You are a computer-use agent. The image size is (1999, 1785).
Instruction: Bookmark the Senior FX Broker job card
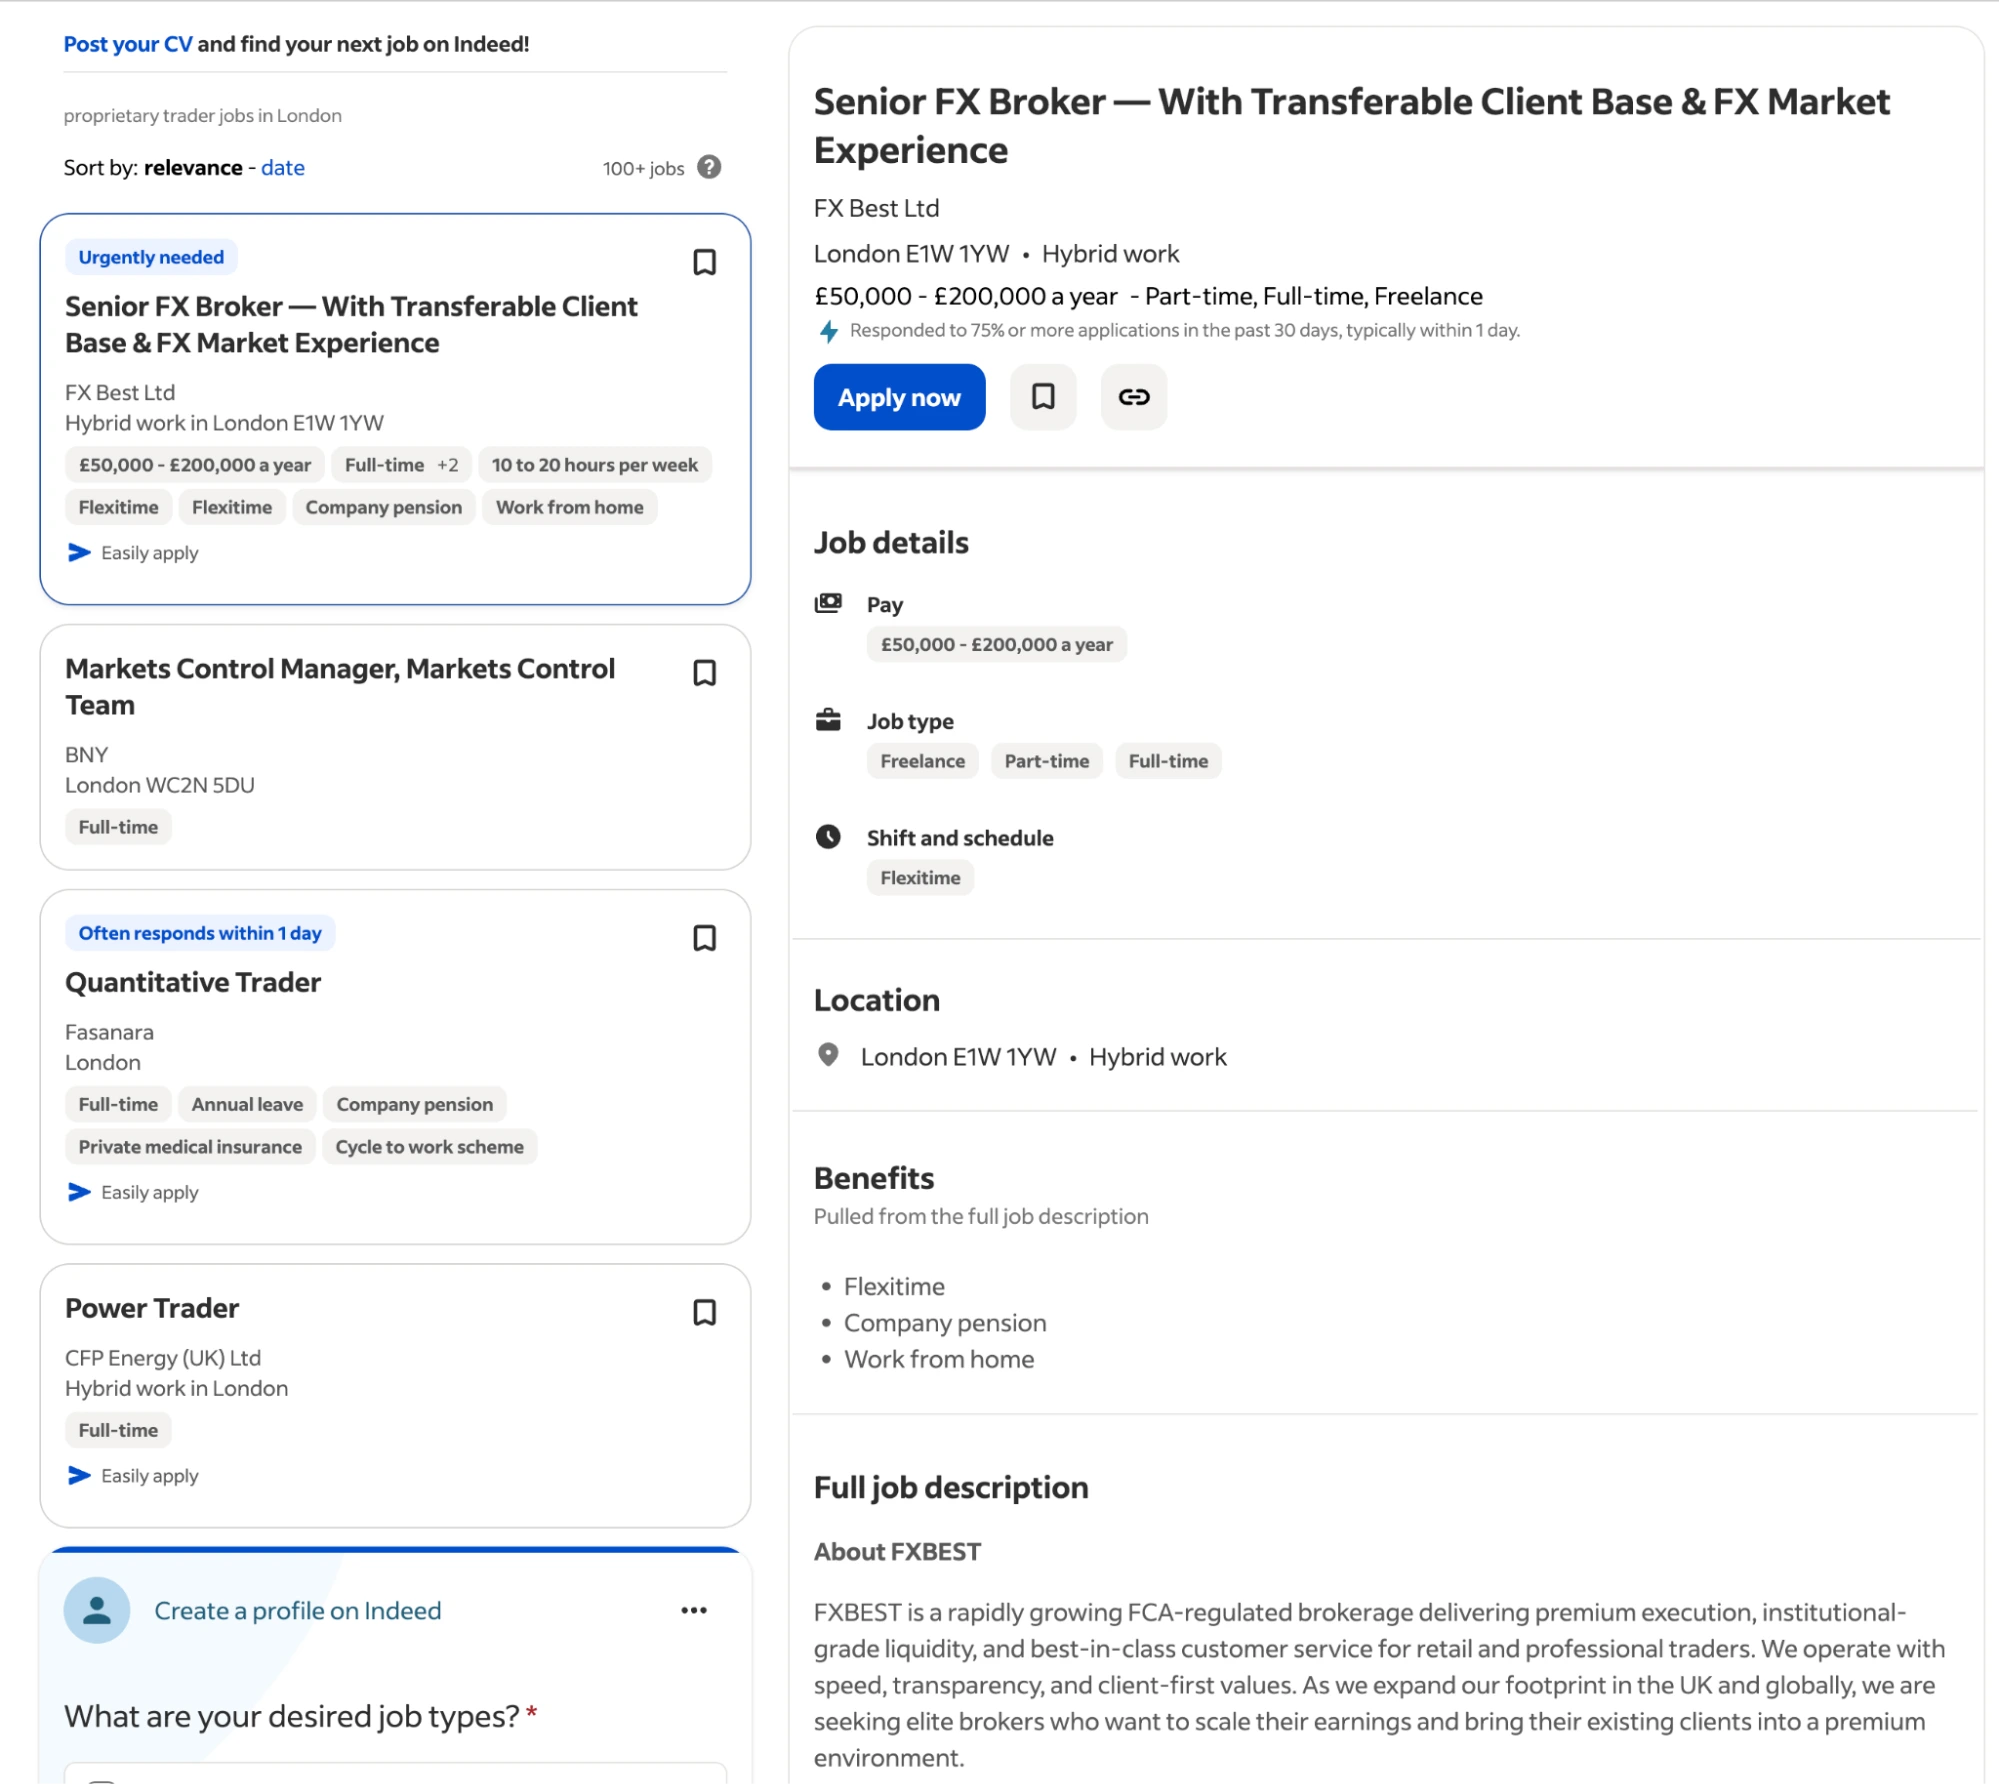click(704, 262)
